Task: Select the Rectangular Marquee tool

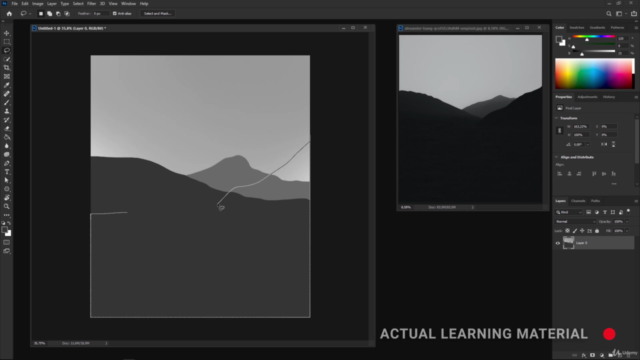Action: tap(7, 42)
